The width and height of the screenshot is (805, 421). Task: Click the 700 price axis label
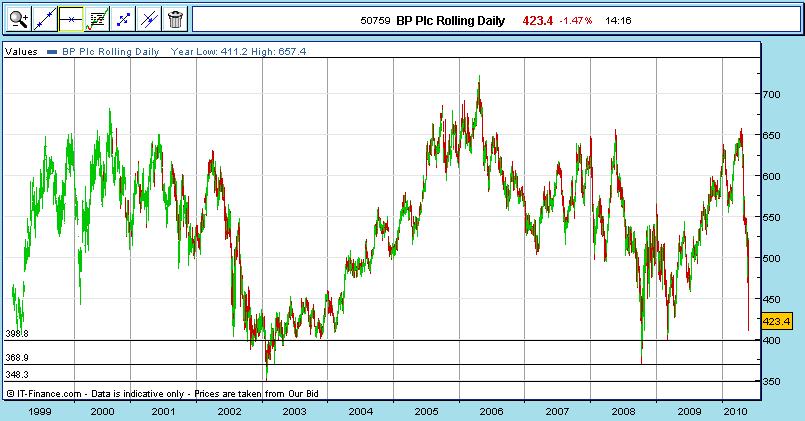(x=771, y=94)
